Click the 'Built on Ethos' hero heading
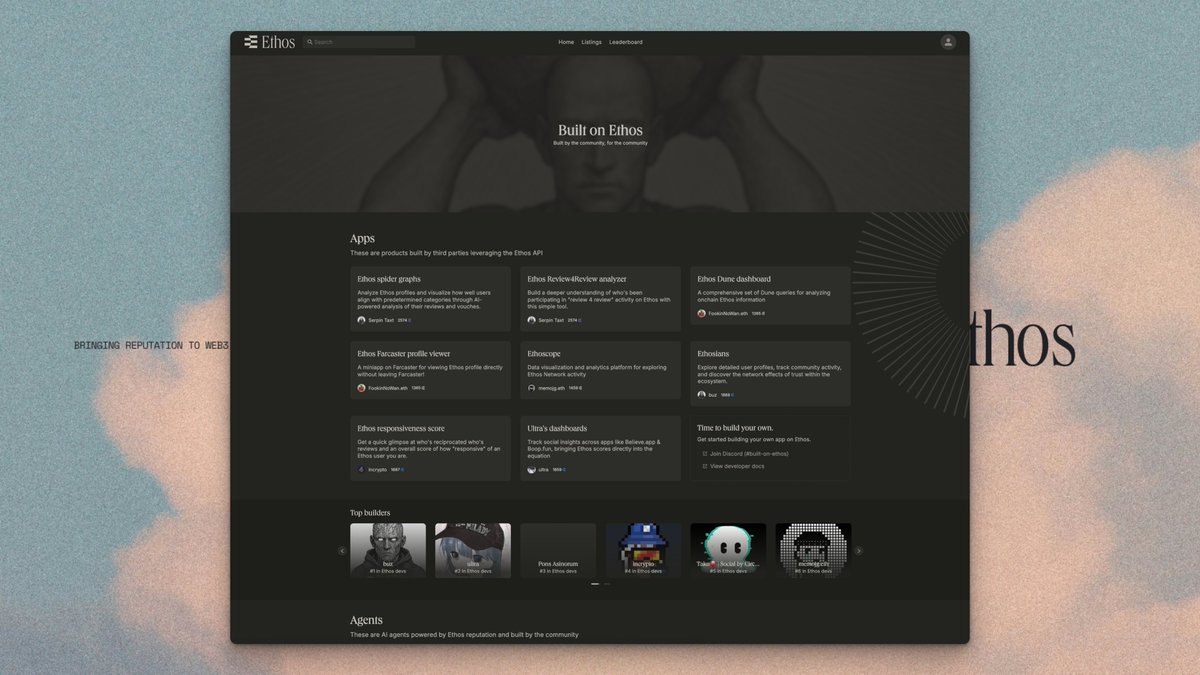Screen dimensions: 1200x675 600,130
